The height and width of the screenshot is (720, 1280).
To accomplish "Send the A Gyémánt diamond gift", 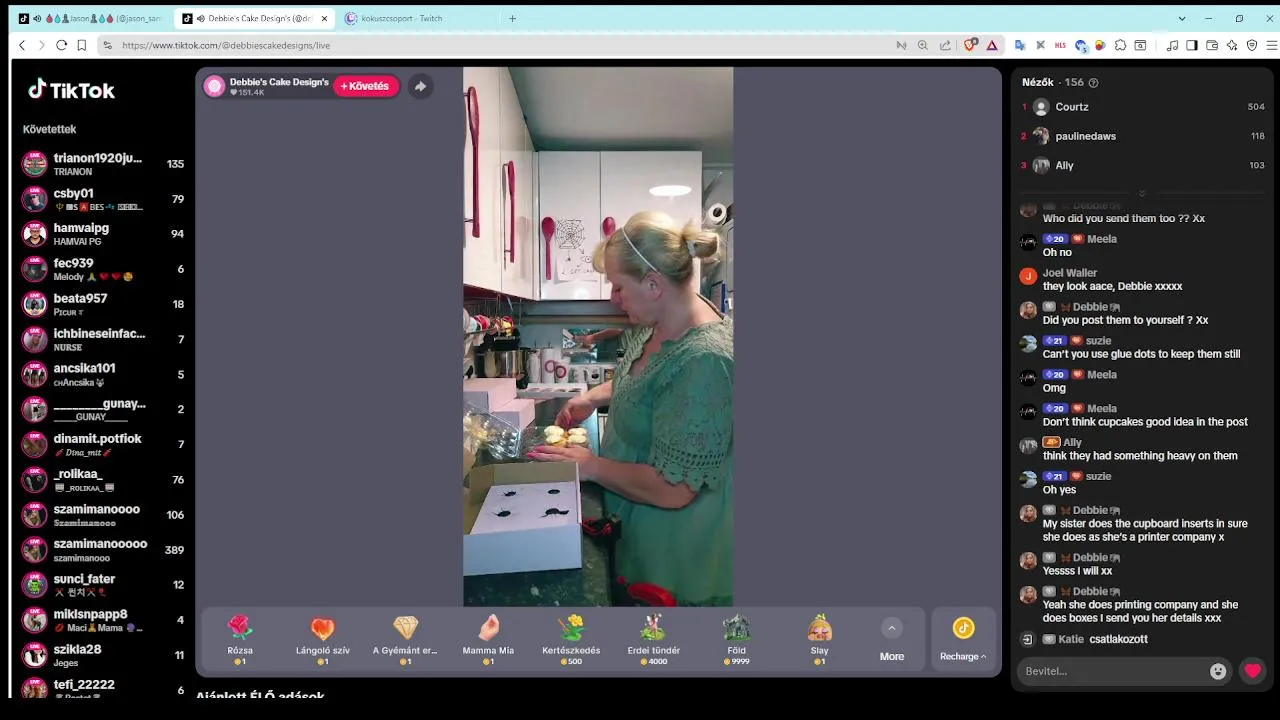I will (405, 640).
